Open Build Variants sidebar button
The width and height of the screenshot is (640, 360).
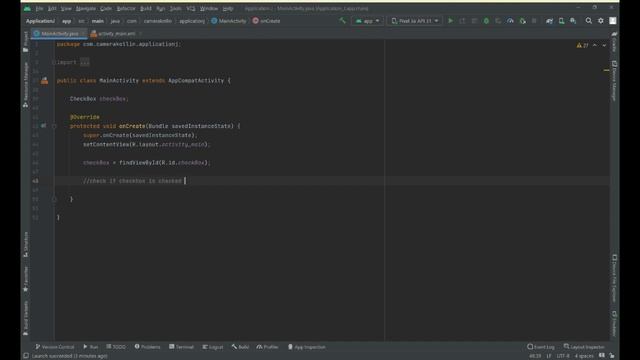coord(26,318)
